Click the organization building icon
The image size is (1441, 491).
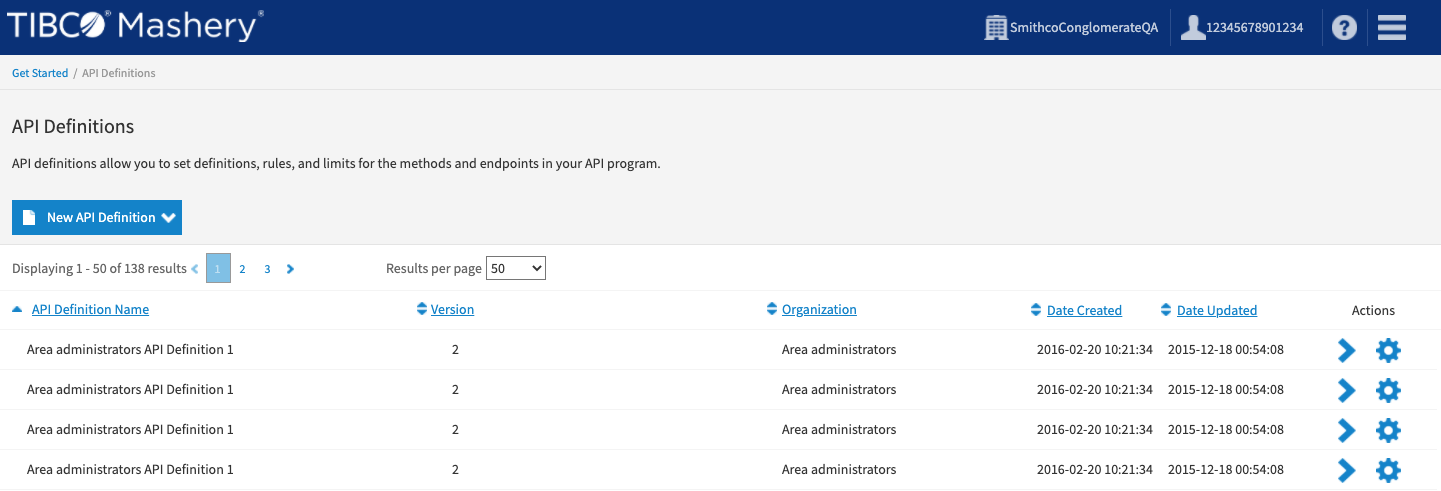tap(995, 28)
